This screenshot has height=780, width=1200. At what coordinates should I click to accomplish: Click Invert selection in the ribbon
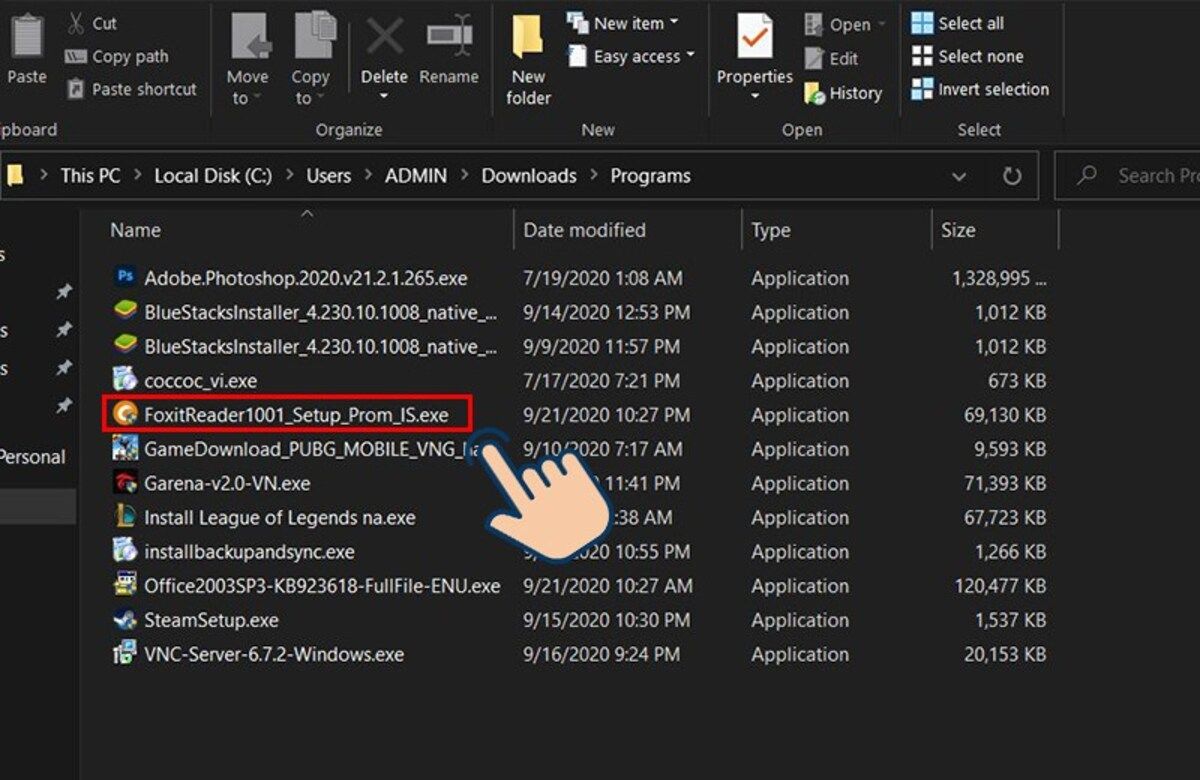[x=980, y=89]
